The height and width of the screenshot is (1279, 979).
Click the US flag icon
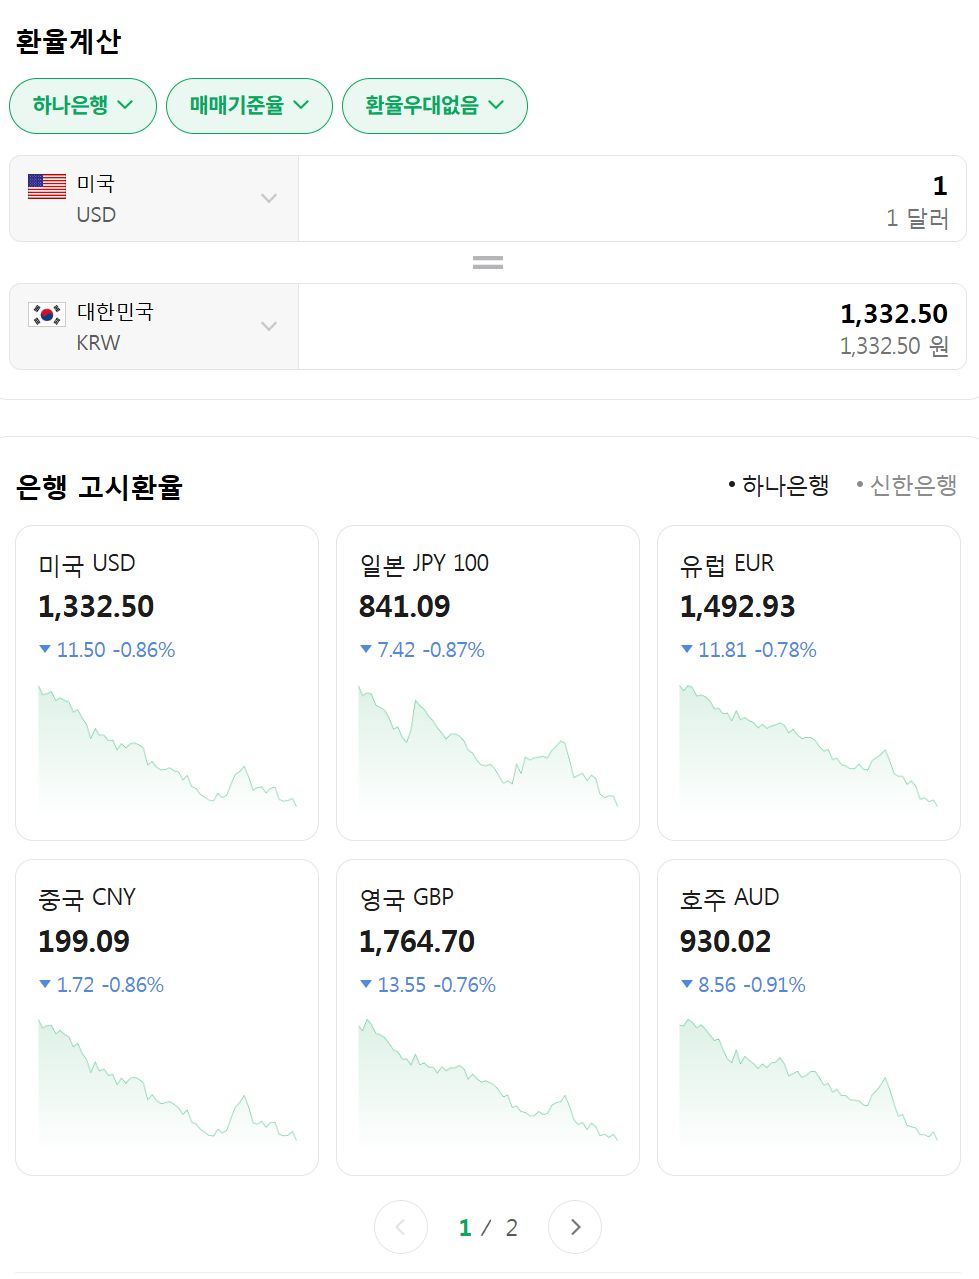click(47, 186)
